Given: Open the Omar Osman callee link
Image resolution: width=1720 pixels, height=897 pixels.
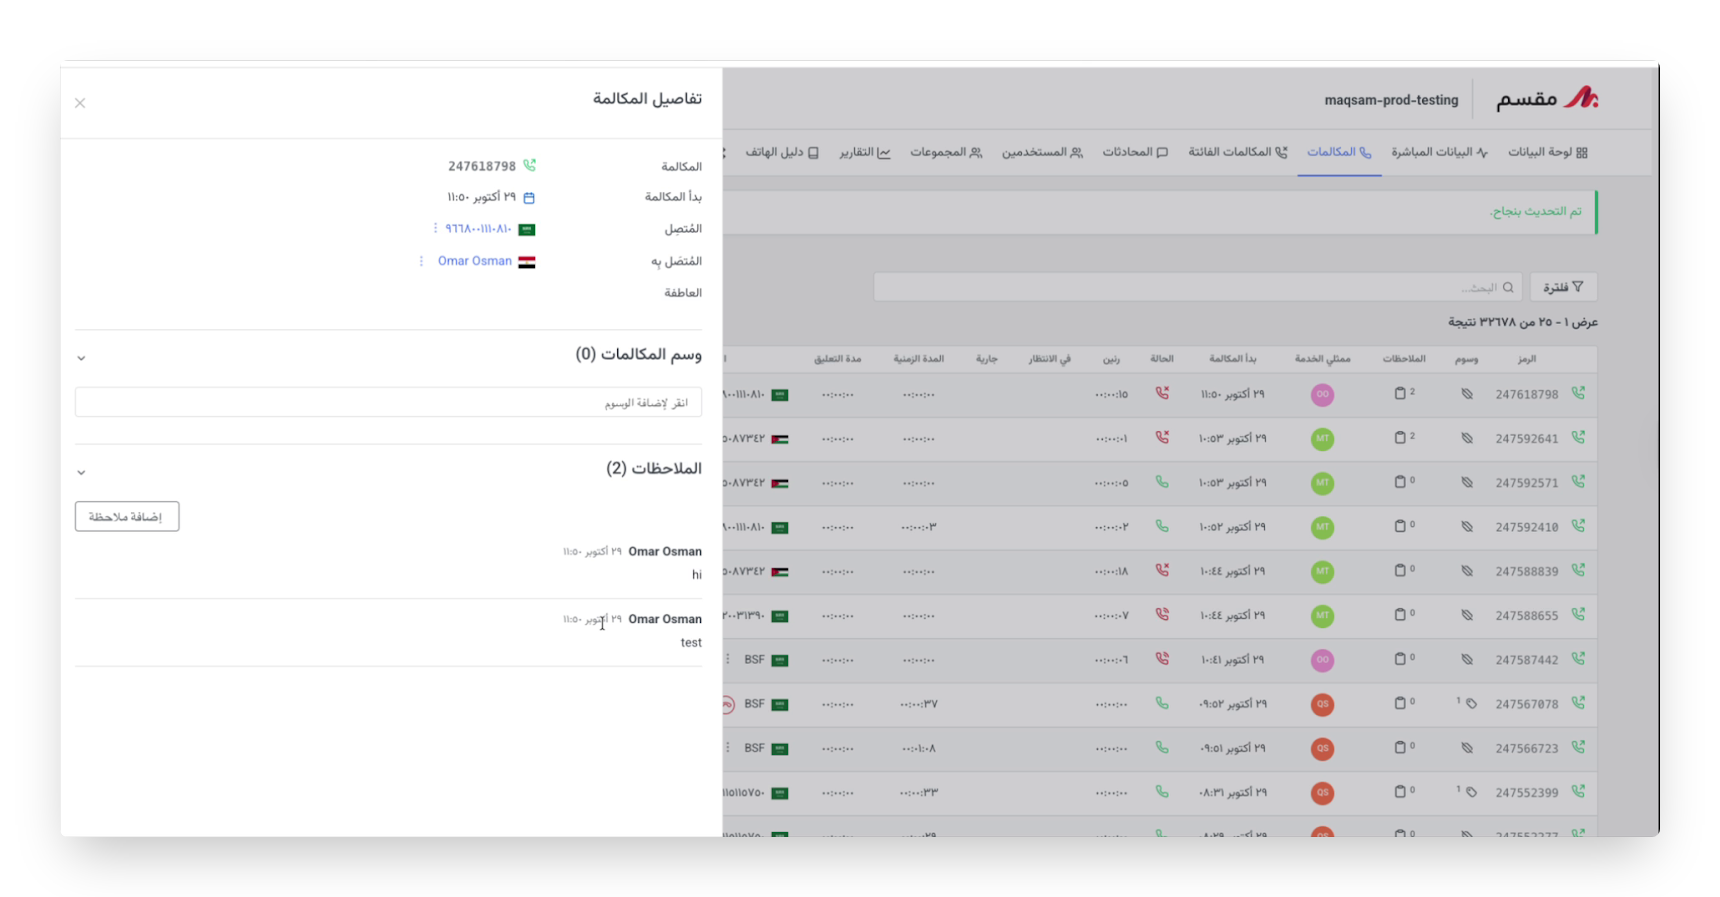Looking at the screenshot, I should pyautogui.click(x=475, y=261).
